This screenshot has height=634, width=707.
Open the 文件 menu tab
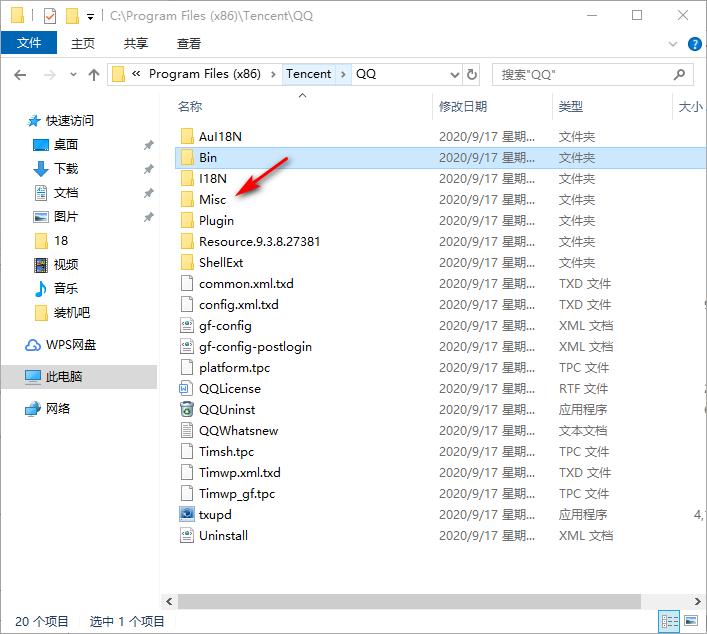(x=29, y=43)
